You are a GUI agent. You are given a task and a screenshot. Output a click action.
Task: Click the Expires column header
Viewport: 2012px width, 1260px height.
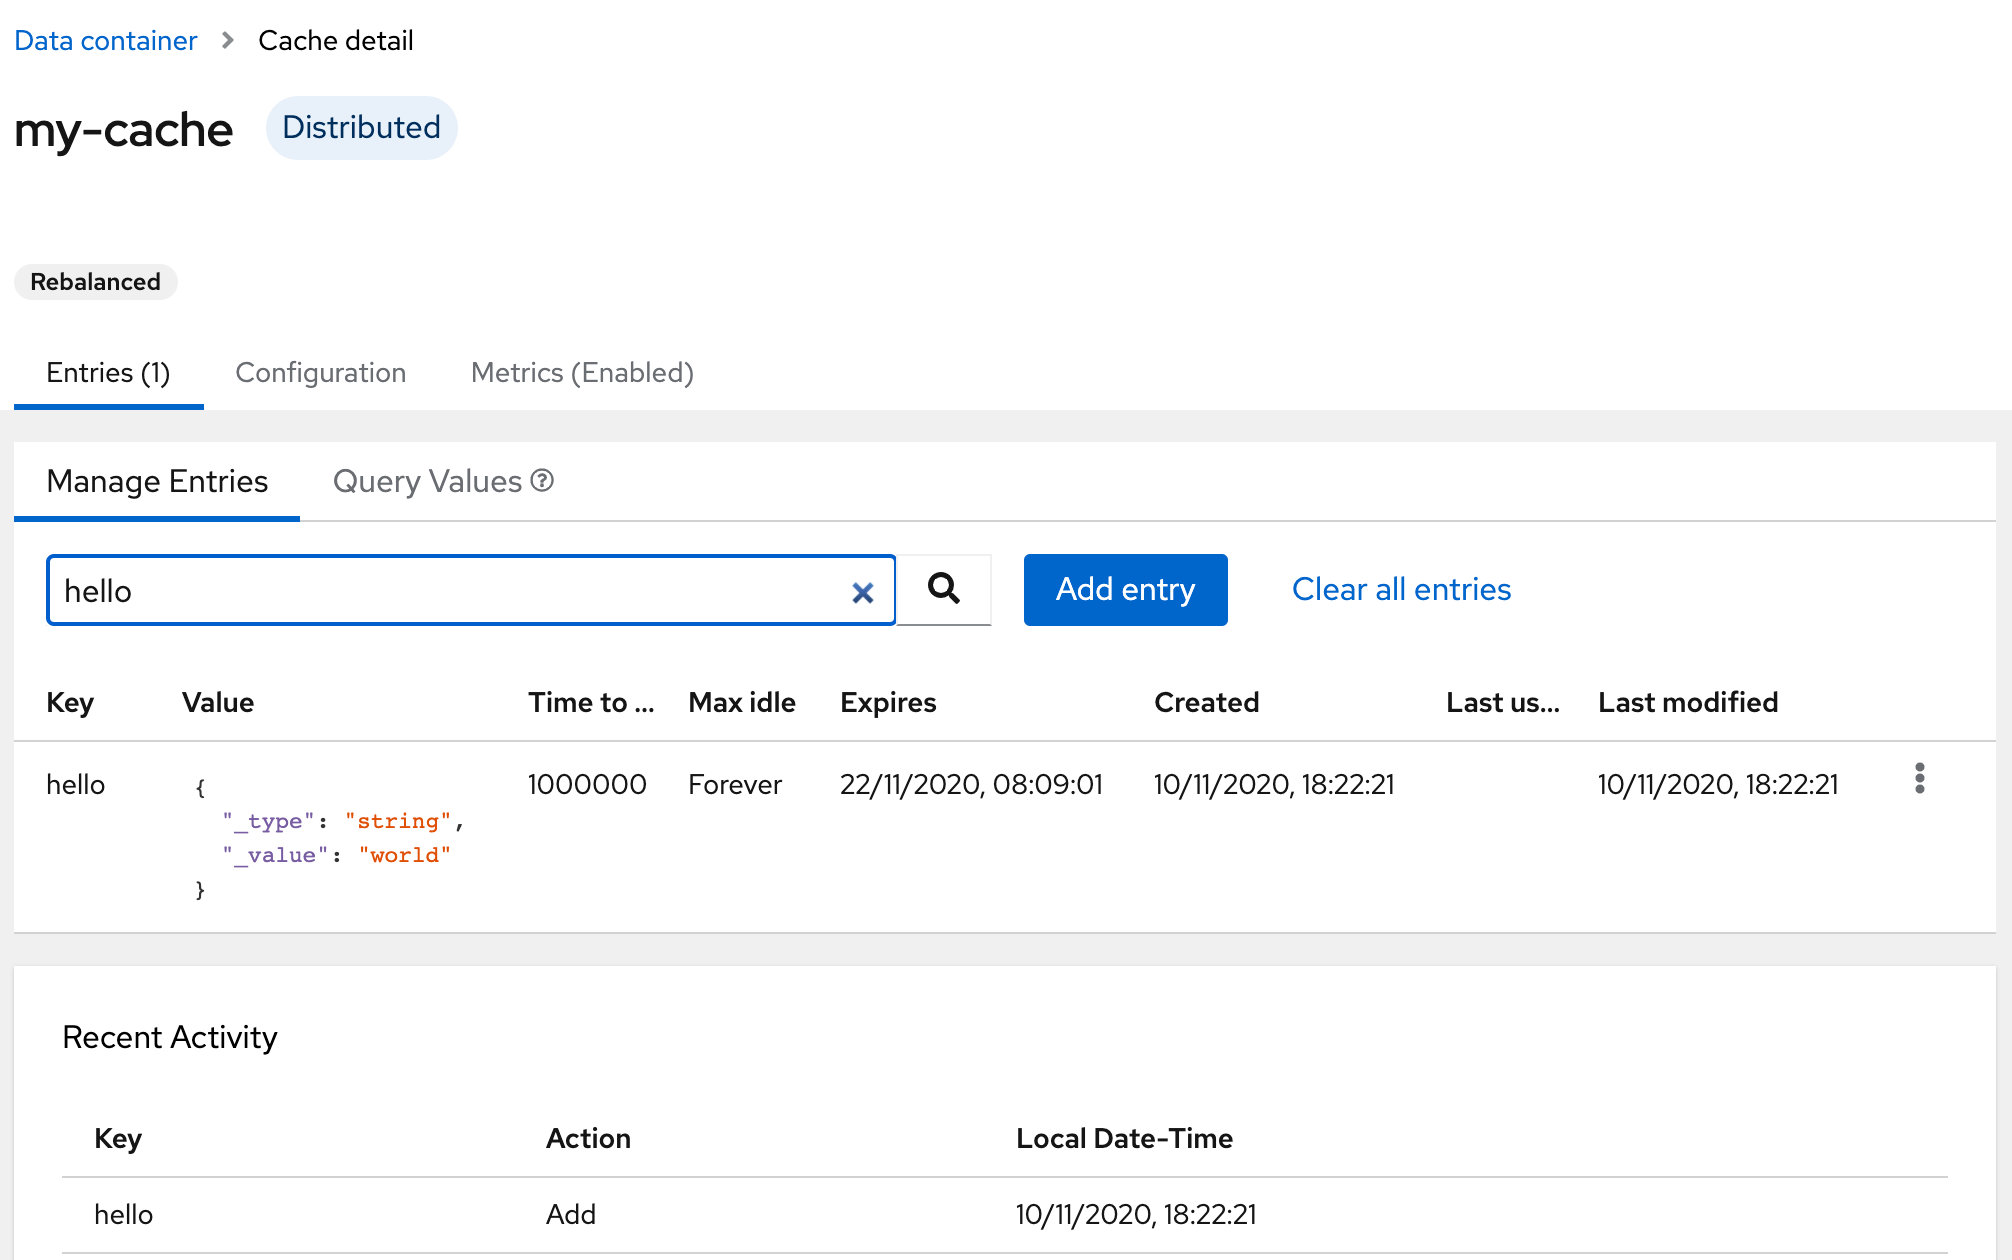[887, 702]
